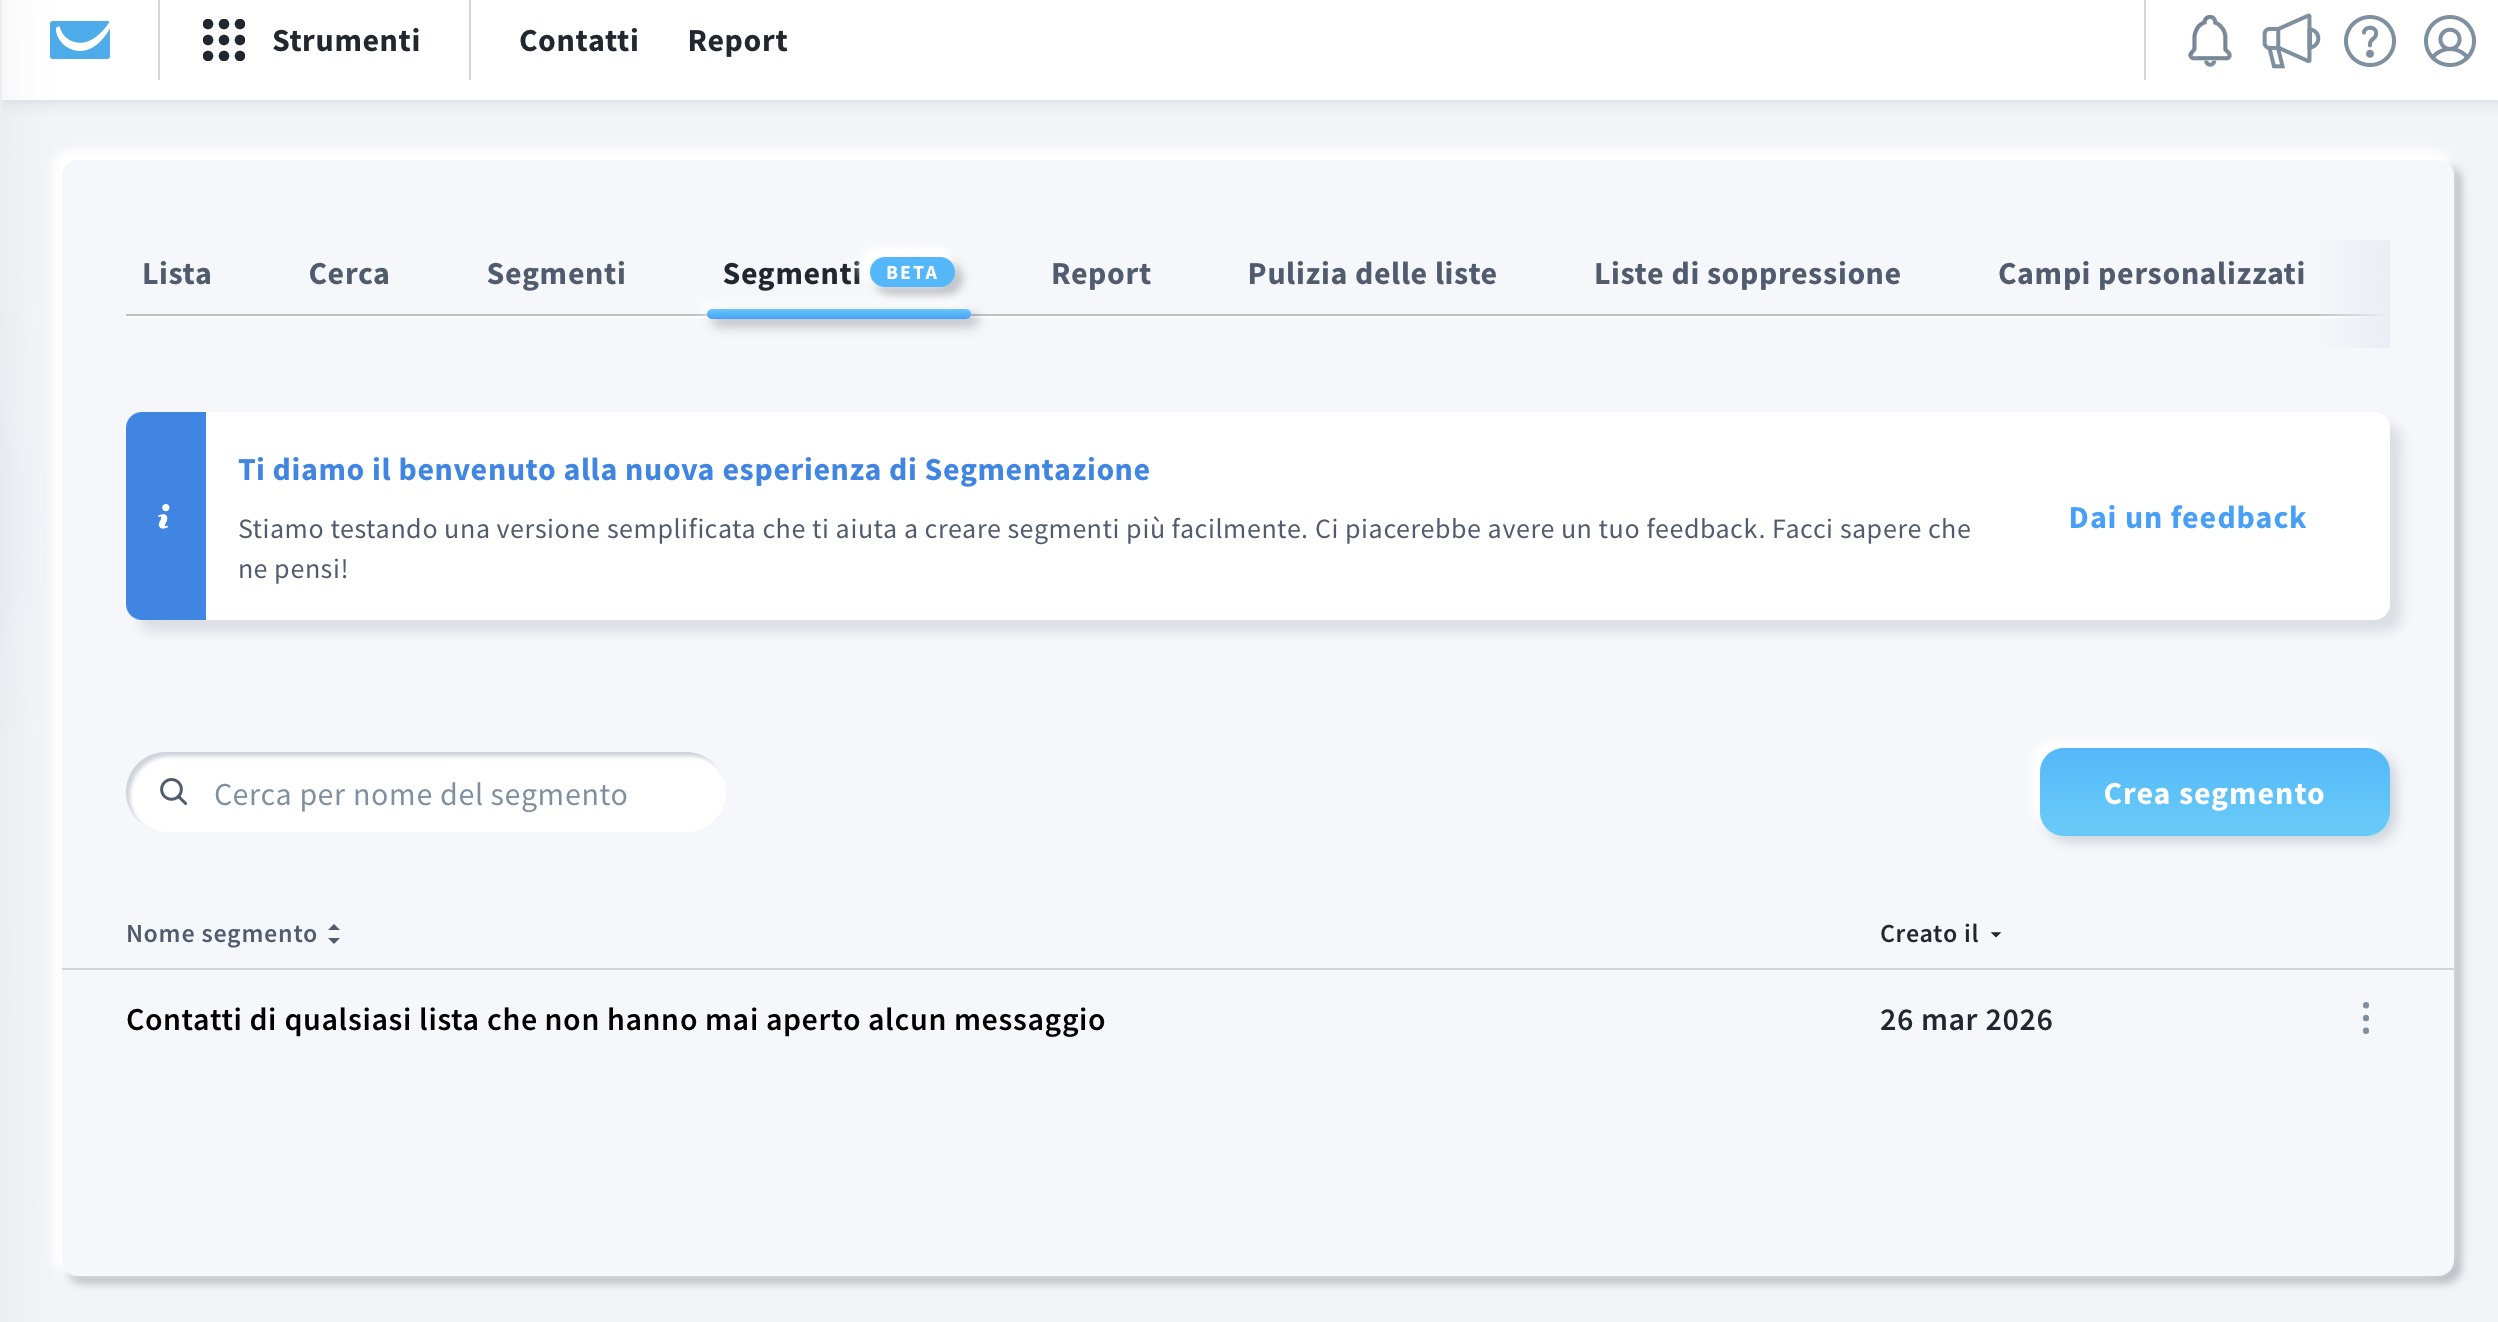Click the Dai un feedback link
The image size is (2498, 1322).
tap(2187, 517)
